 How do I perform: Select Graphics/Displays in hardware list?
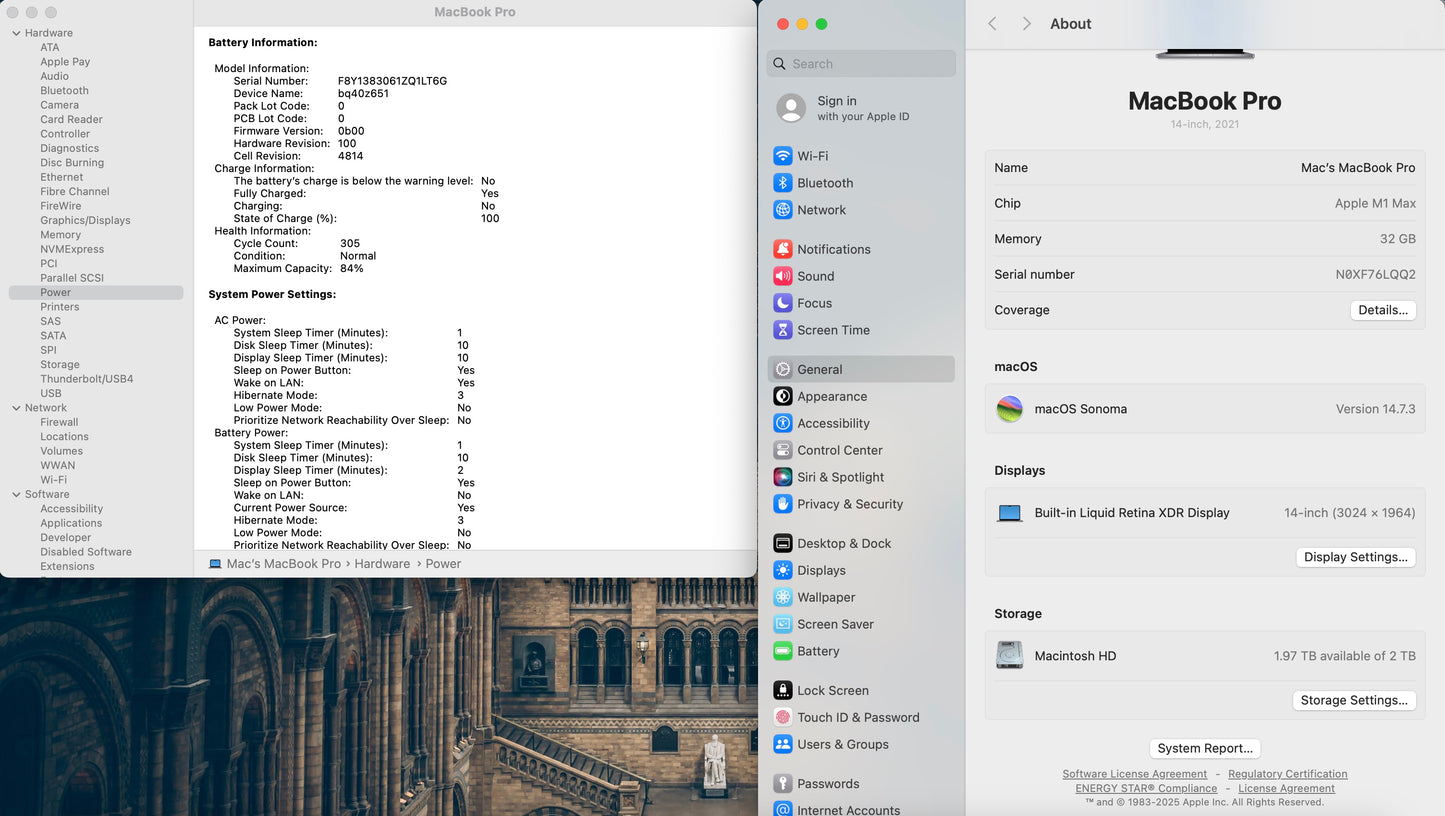point(85,220)
